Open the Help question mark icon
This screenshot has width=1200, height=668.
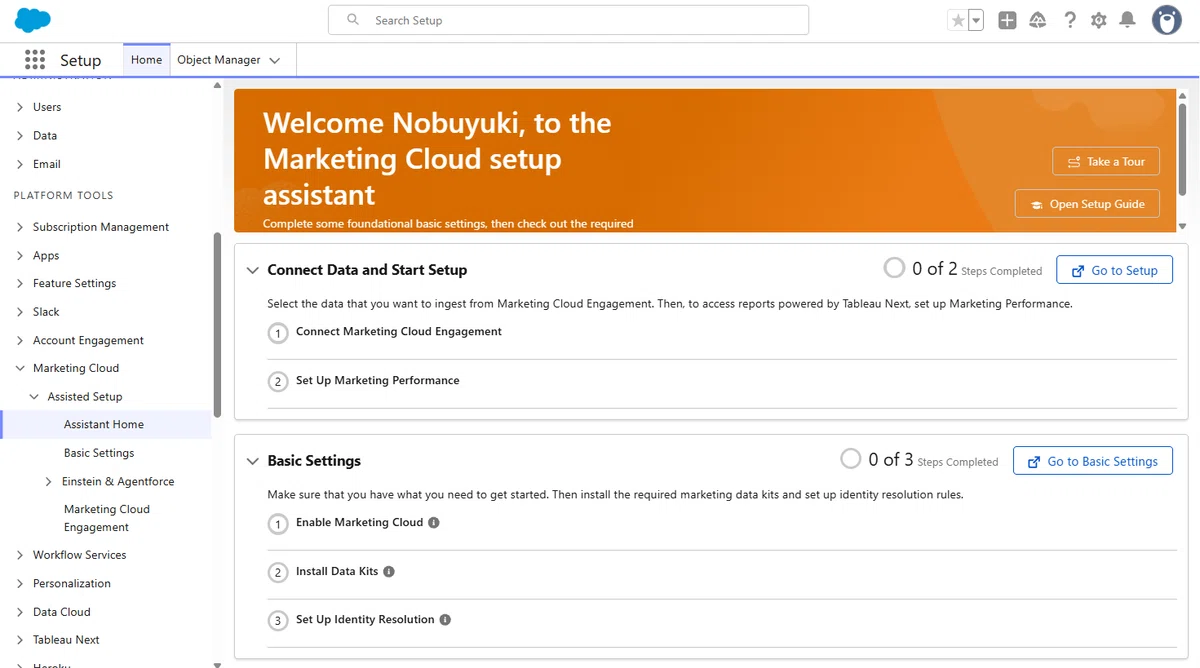(x=1070, y=20)
